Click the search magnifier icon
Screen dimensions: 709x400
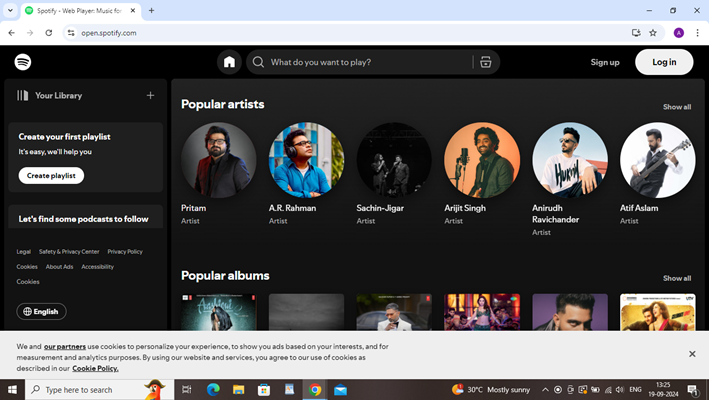coord(258,62)
